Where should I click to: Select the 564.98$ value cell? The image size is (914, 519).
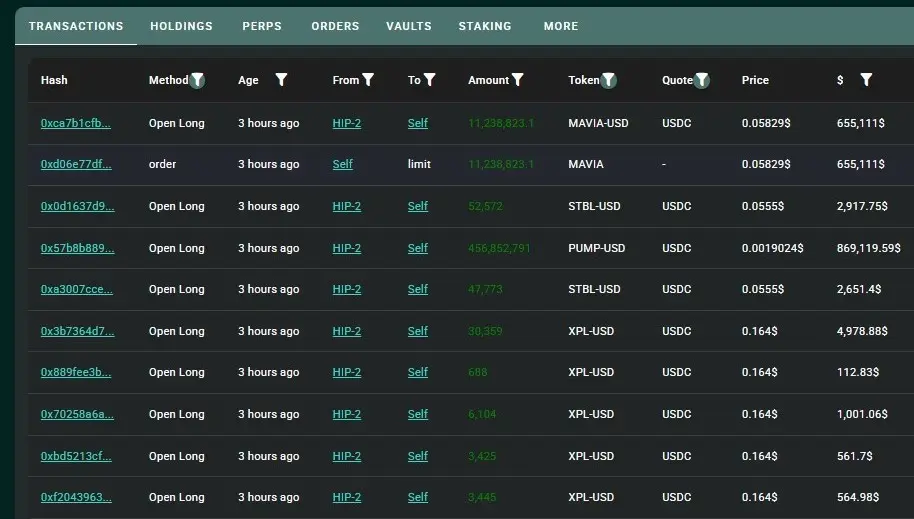(858, 497)
